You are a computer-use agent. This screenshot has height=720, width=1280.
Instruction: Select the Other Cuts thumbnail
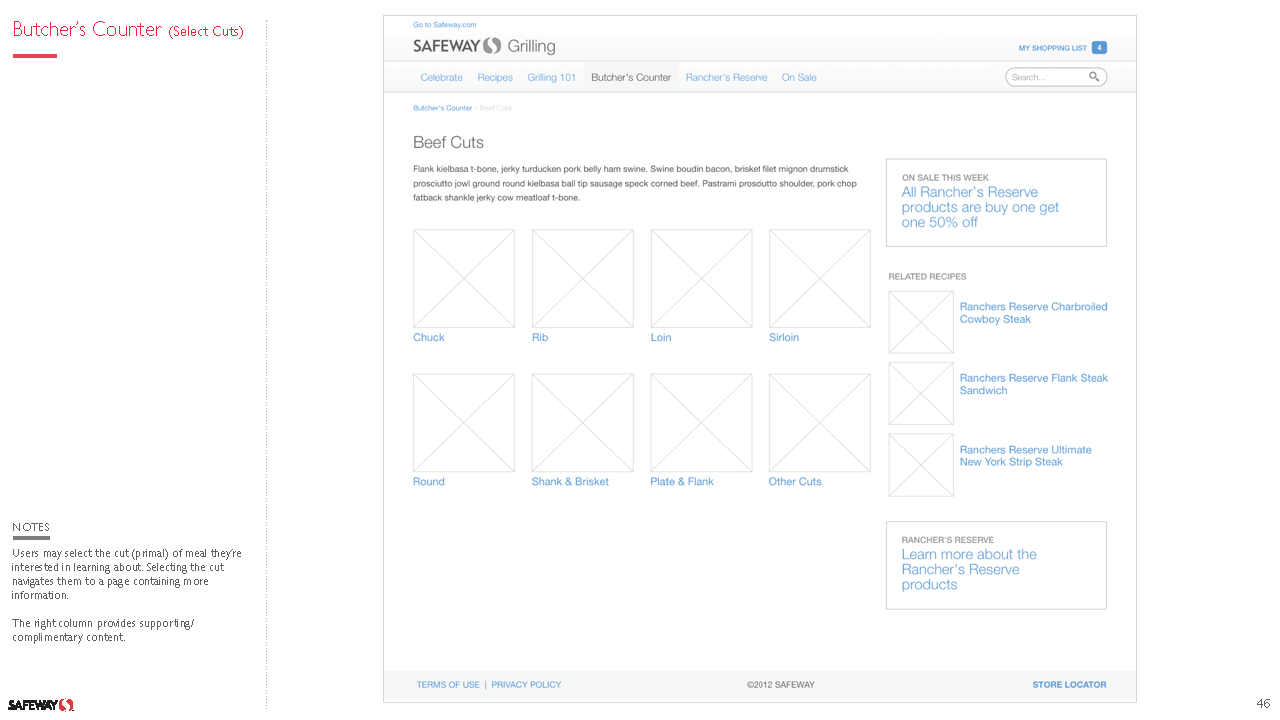(x=820, y=423)
